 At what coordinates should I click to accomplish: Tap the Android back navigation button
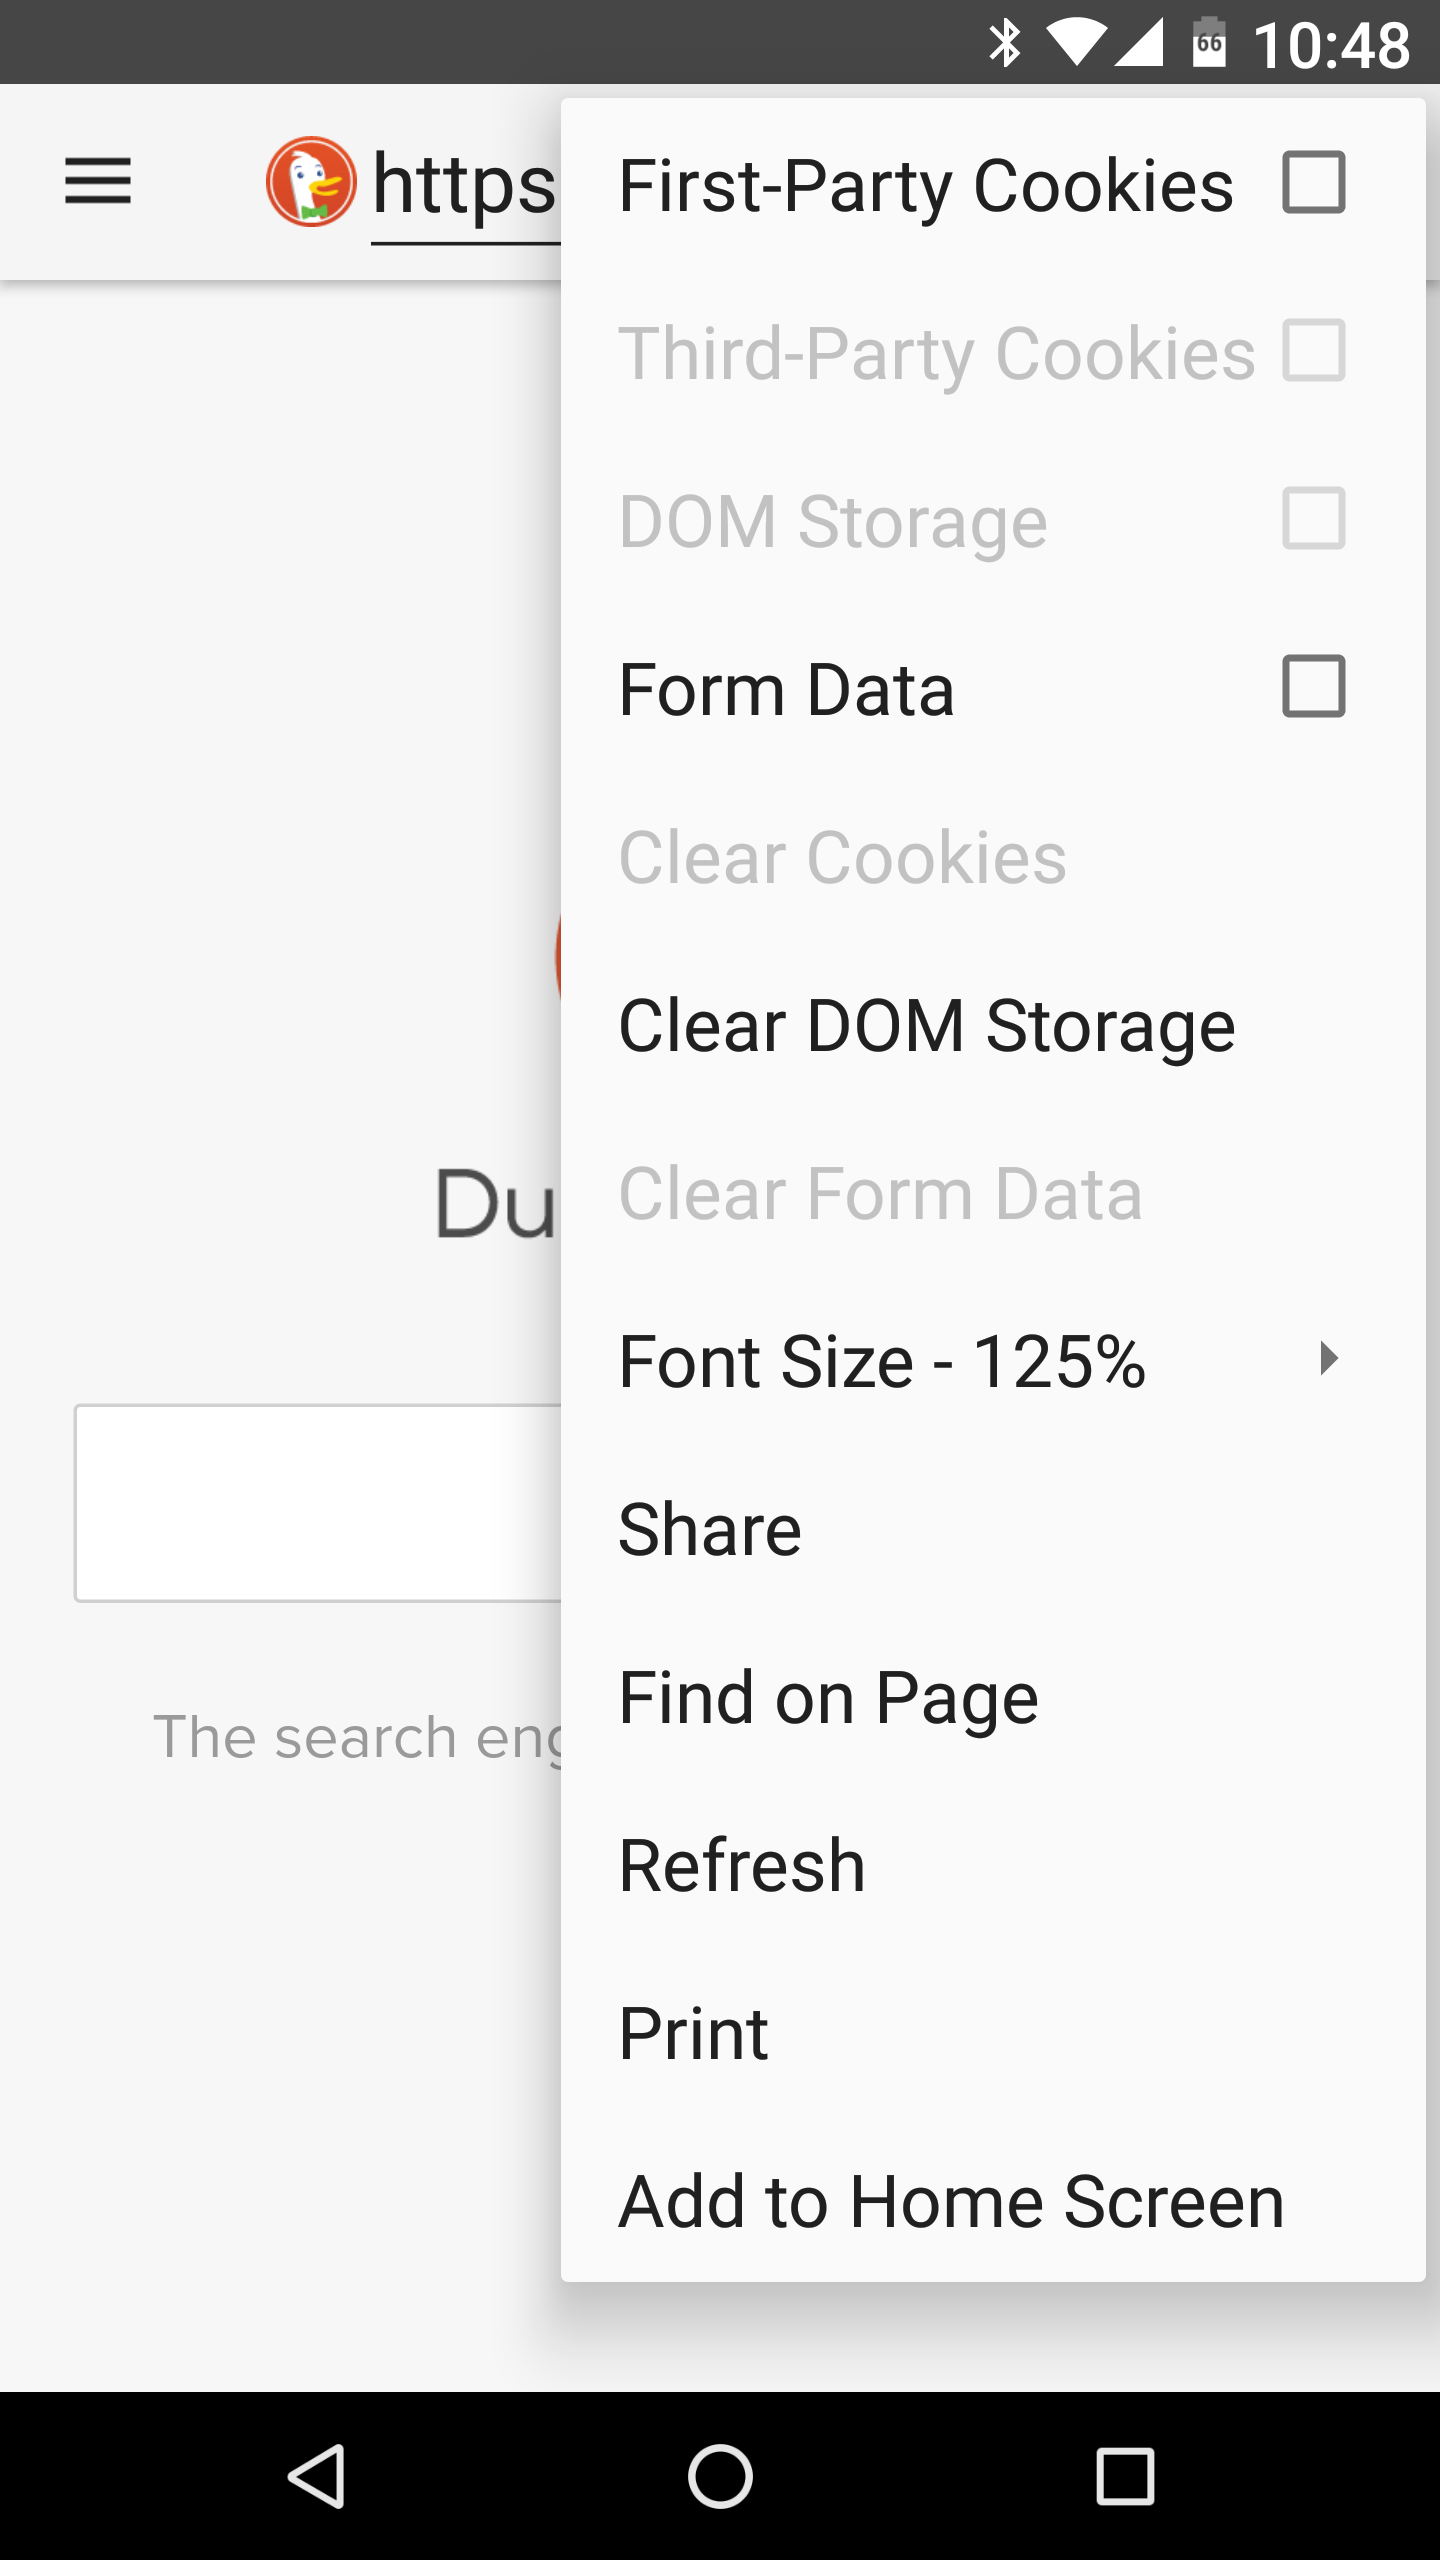[x=317, y=2476]
